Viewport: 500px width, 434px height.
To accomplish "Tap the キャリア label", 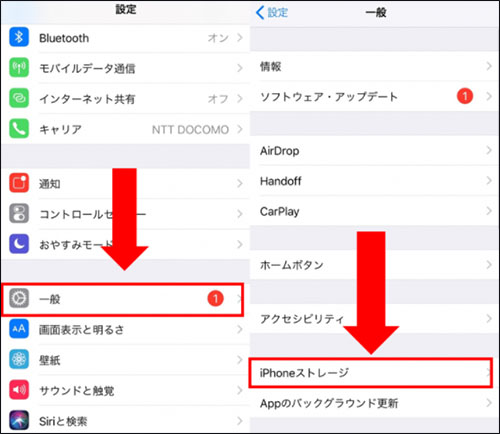I will pyautogui.click(x=60, y=129).
